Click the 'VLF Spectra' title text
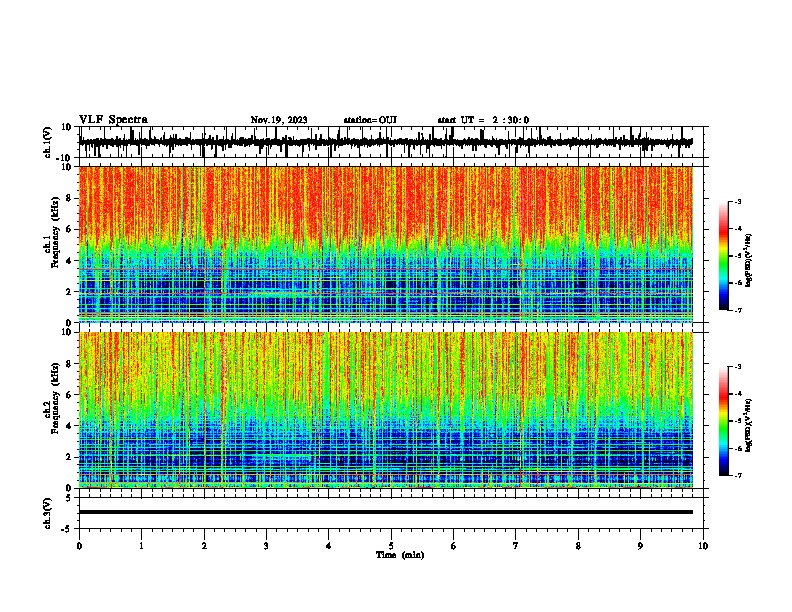 114,120
